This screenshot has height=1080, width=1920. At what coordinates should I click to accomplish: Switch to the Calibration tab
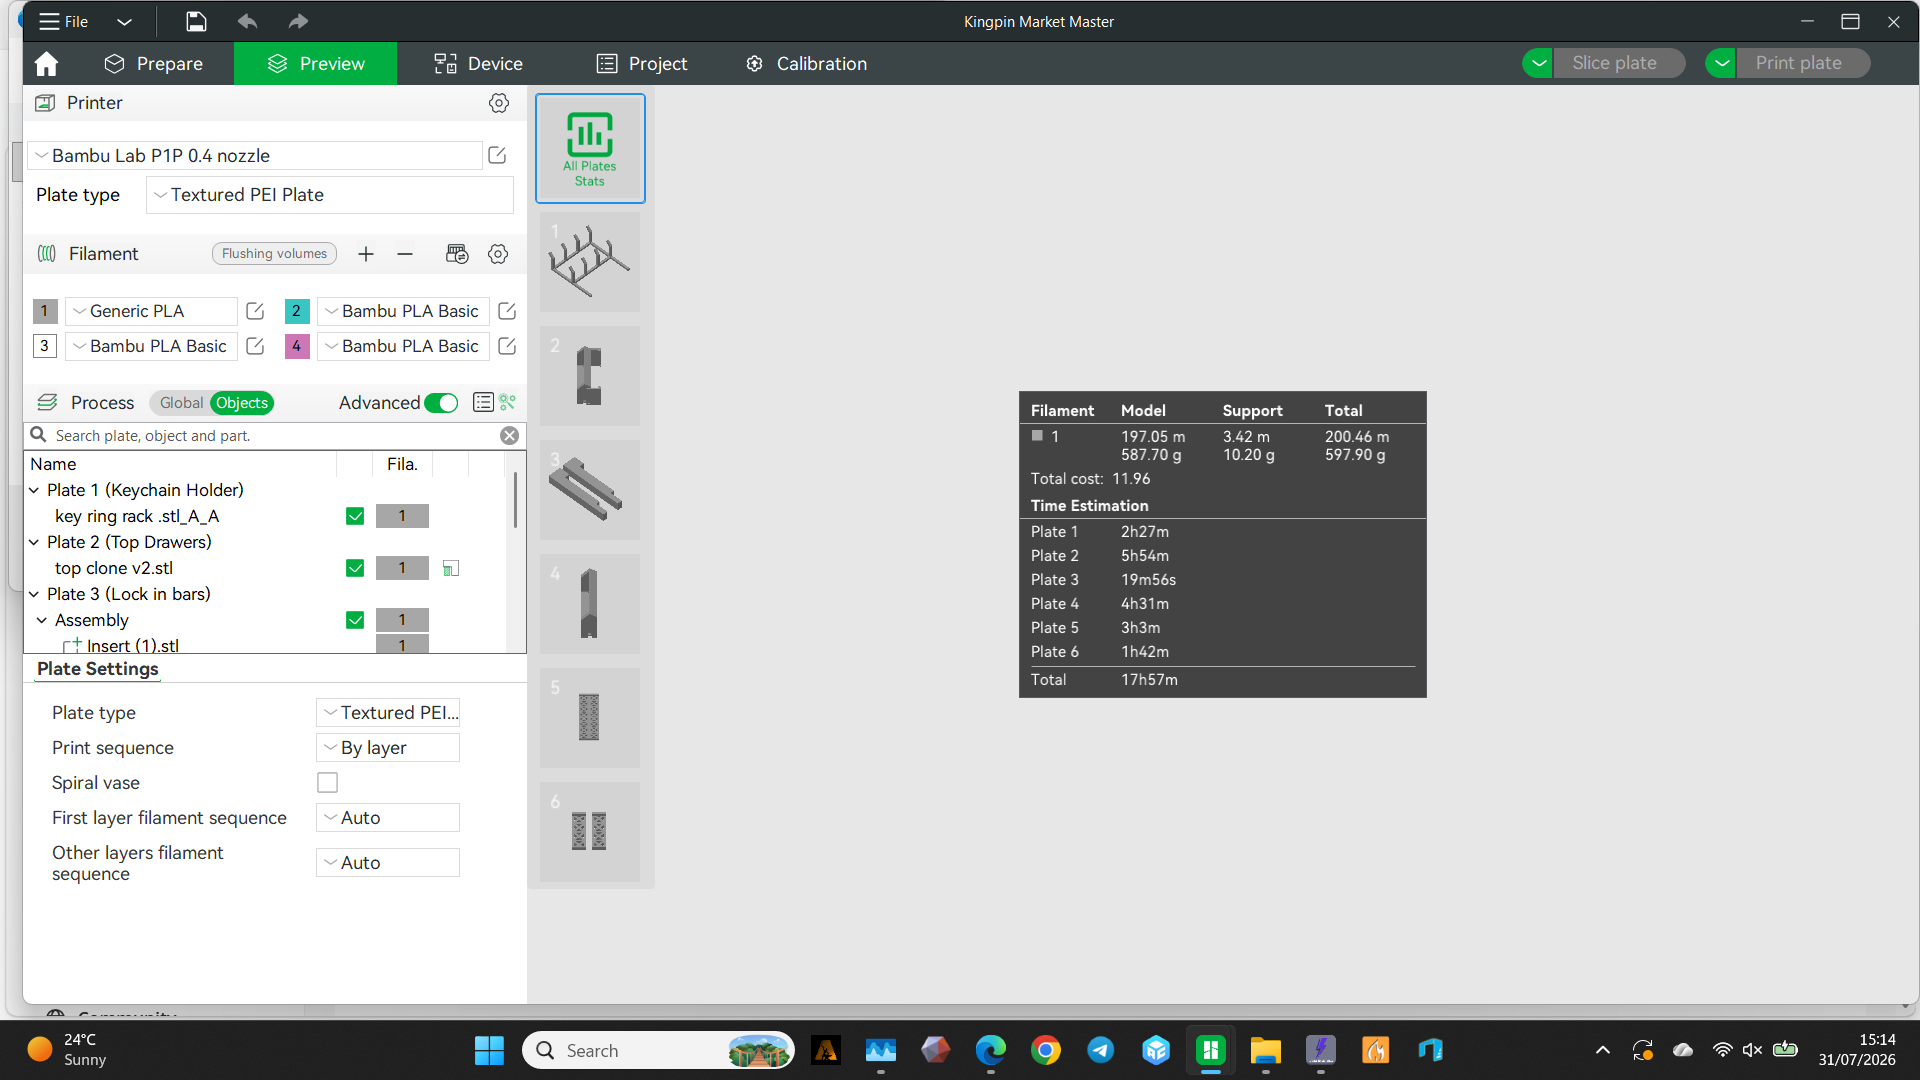click(x=806, y=64)
